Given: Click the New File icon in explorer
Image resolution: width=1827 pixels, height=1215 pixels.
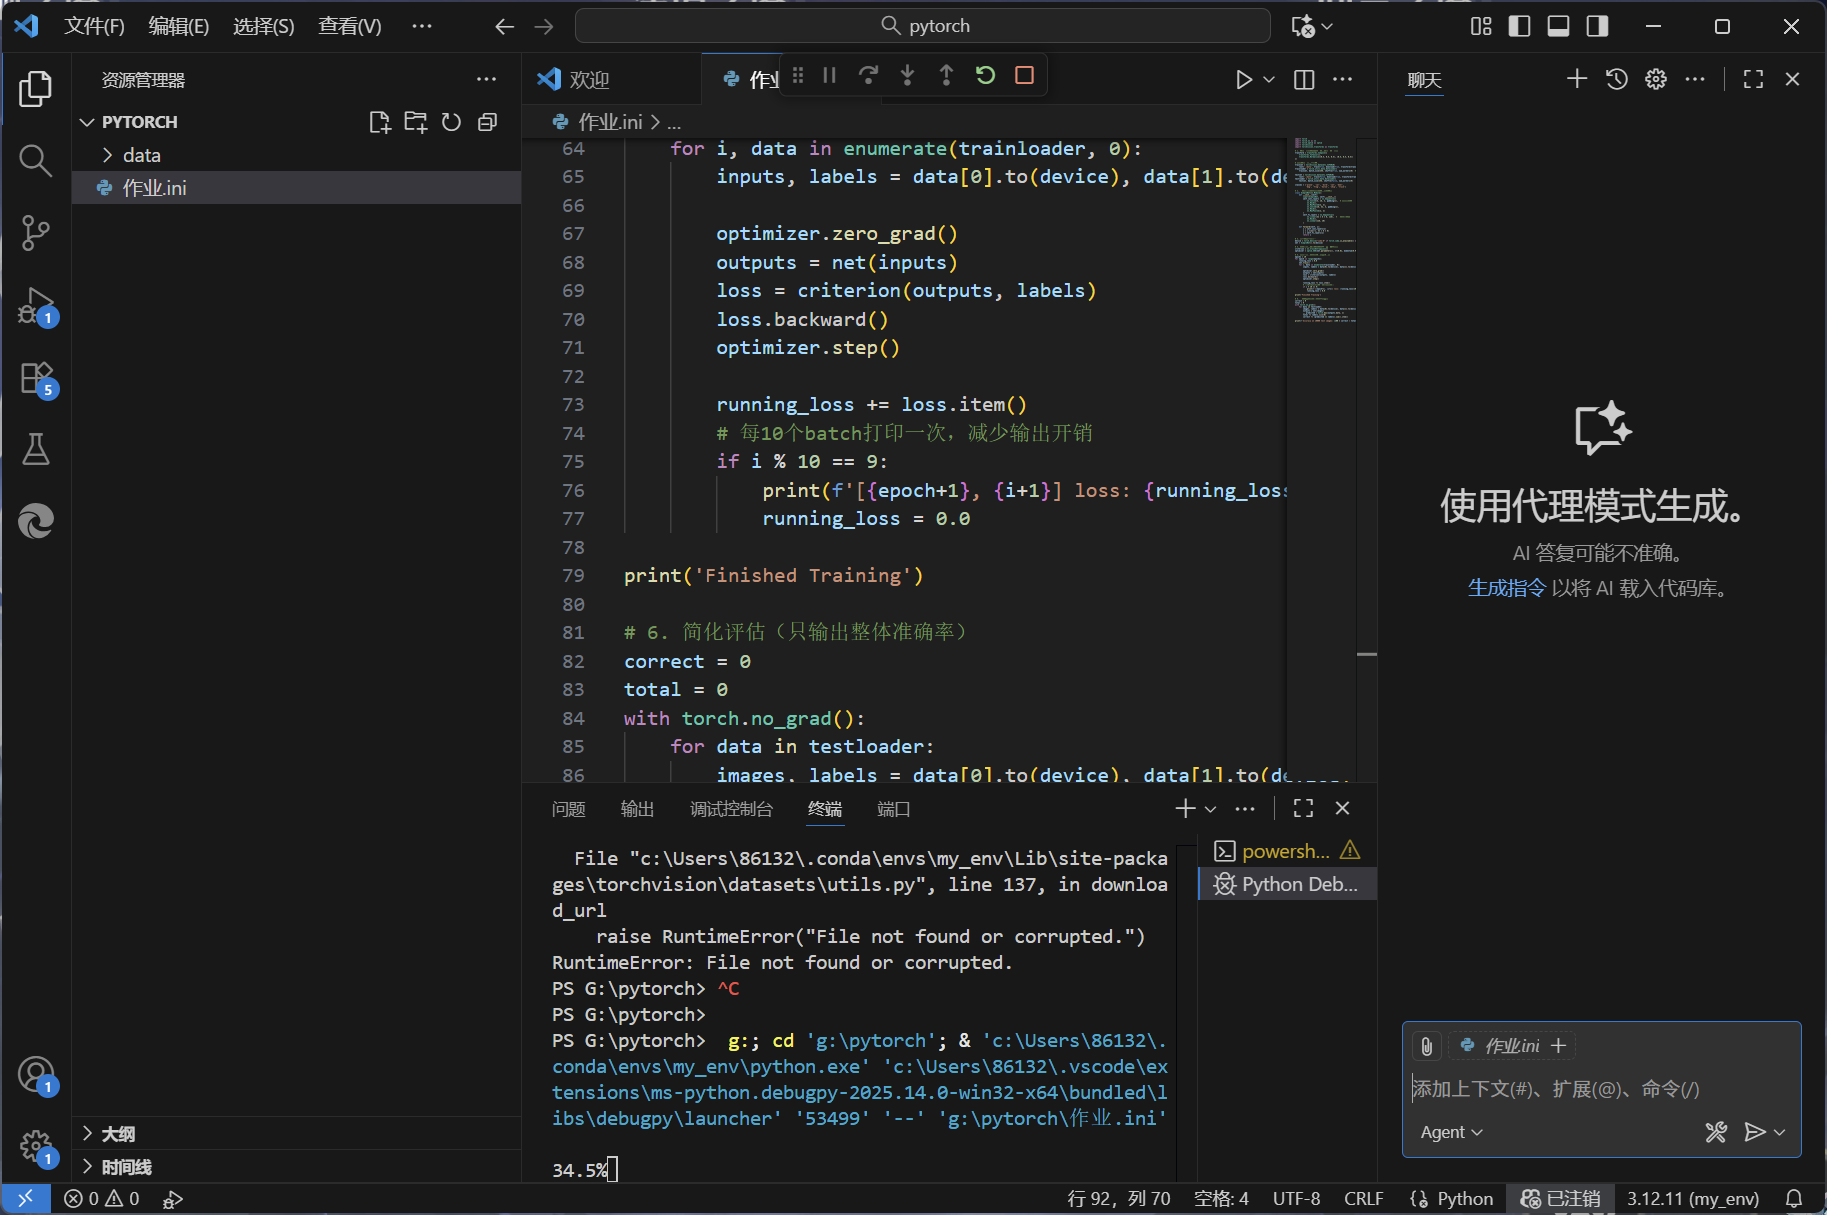Looking at the screenshot, I should 379,122.
